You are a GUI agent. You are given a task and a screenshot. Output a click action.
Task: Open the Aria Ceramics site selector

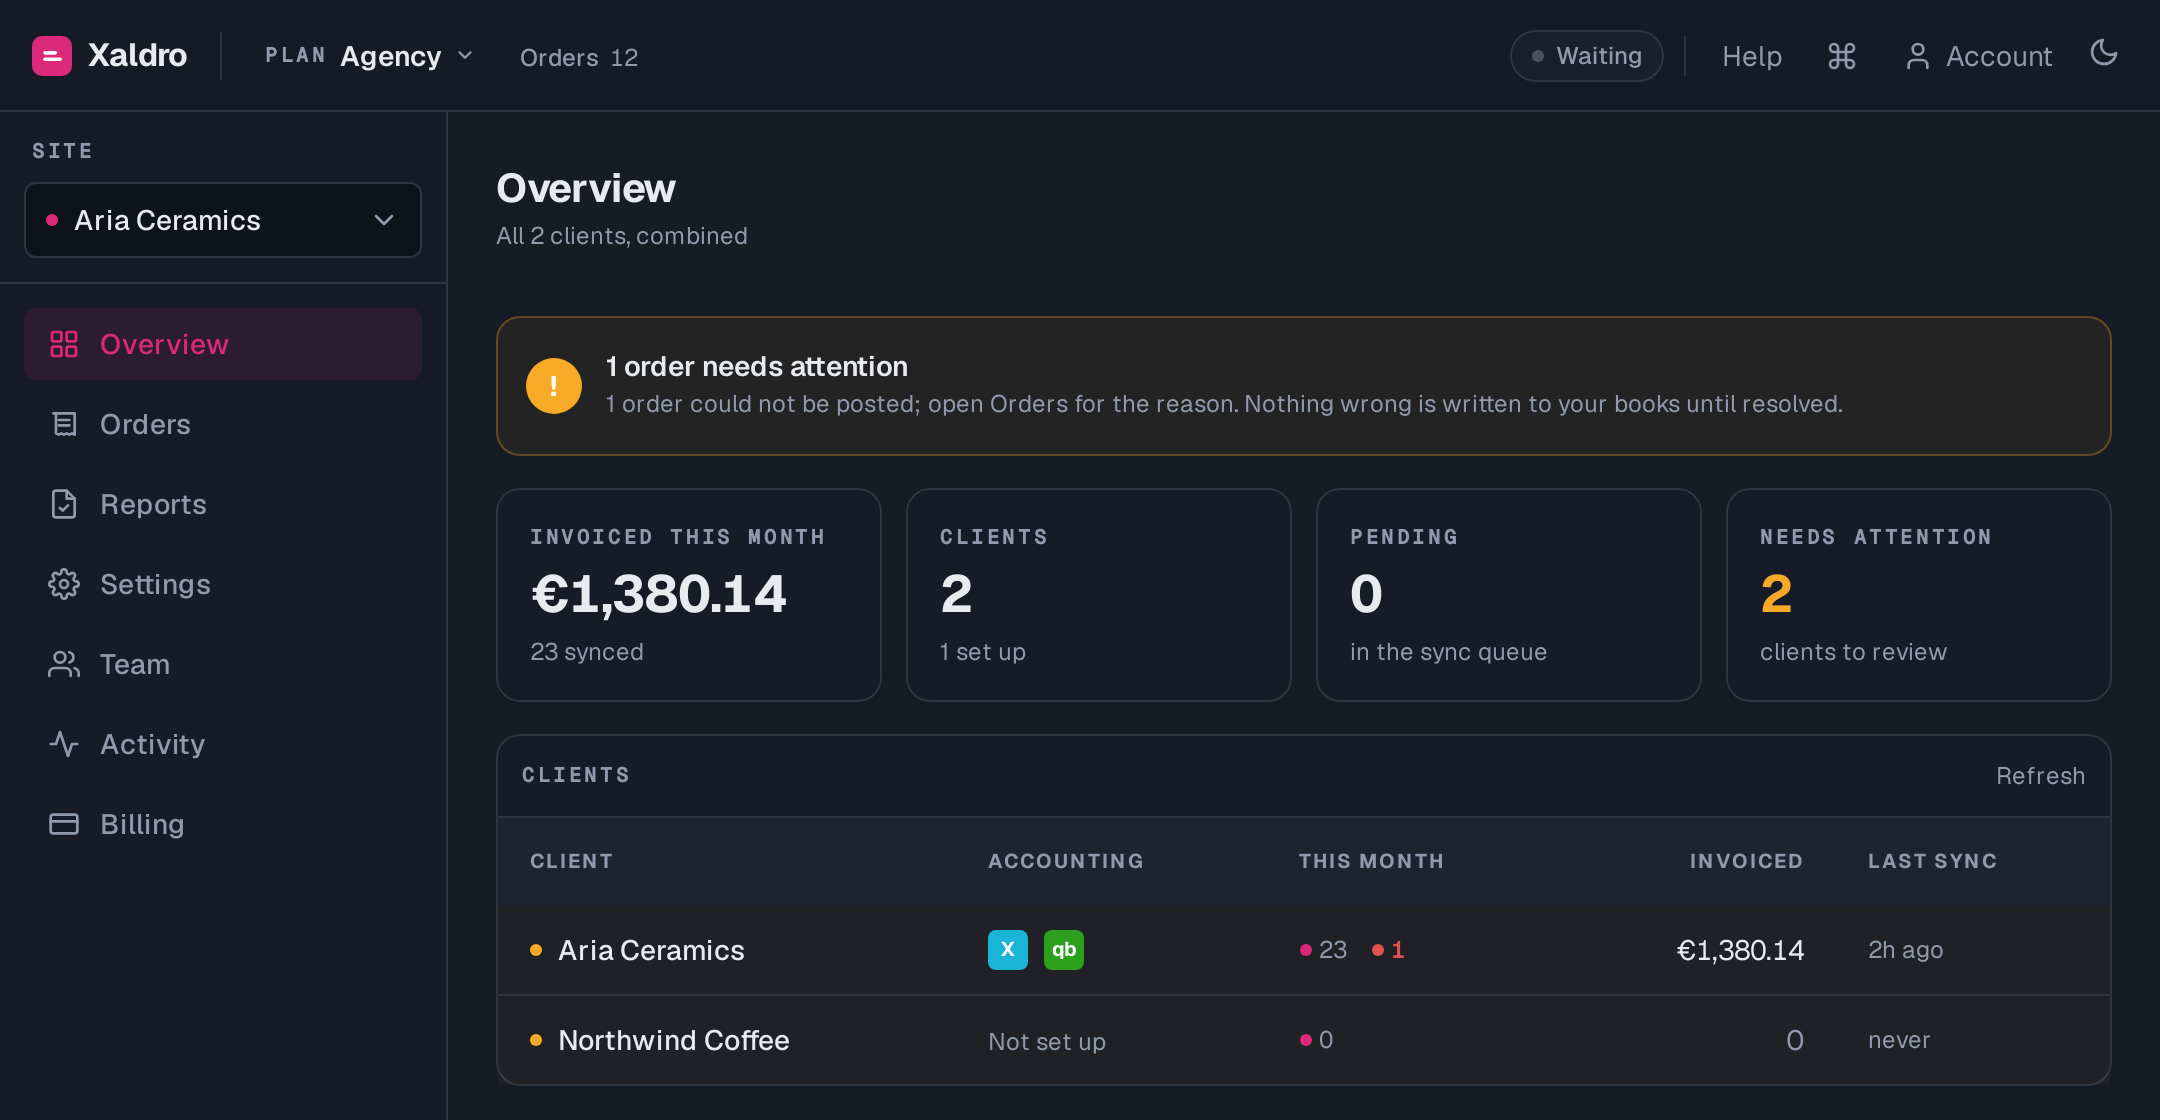click(x=223, y=220)
